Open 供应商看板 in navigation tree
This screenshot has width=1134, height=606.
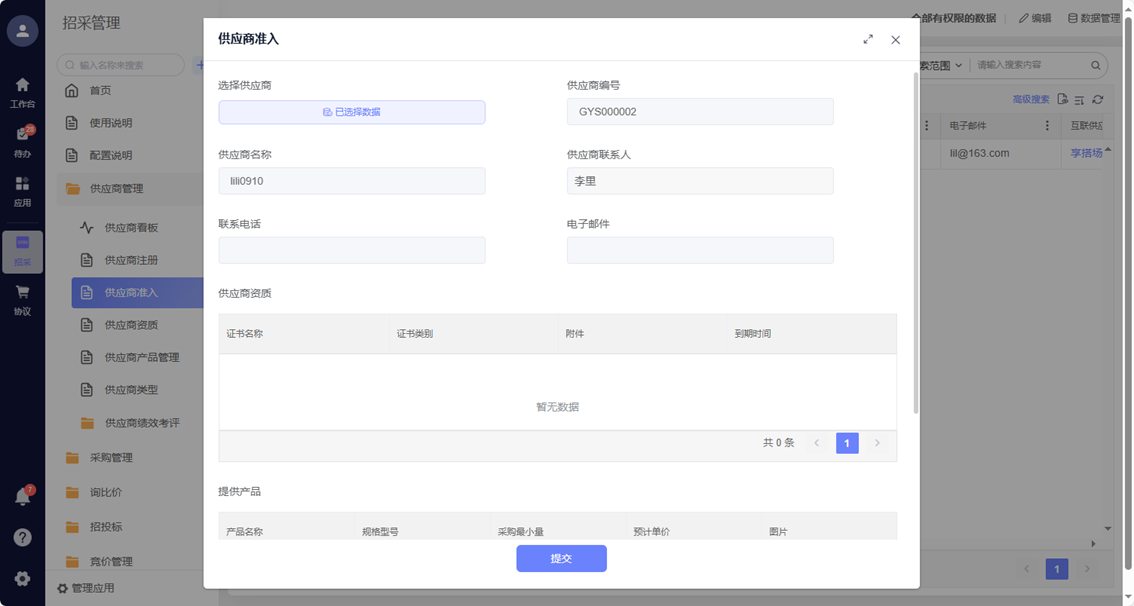(x=131, y=228)
